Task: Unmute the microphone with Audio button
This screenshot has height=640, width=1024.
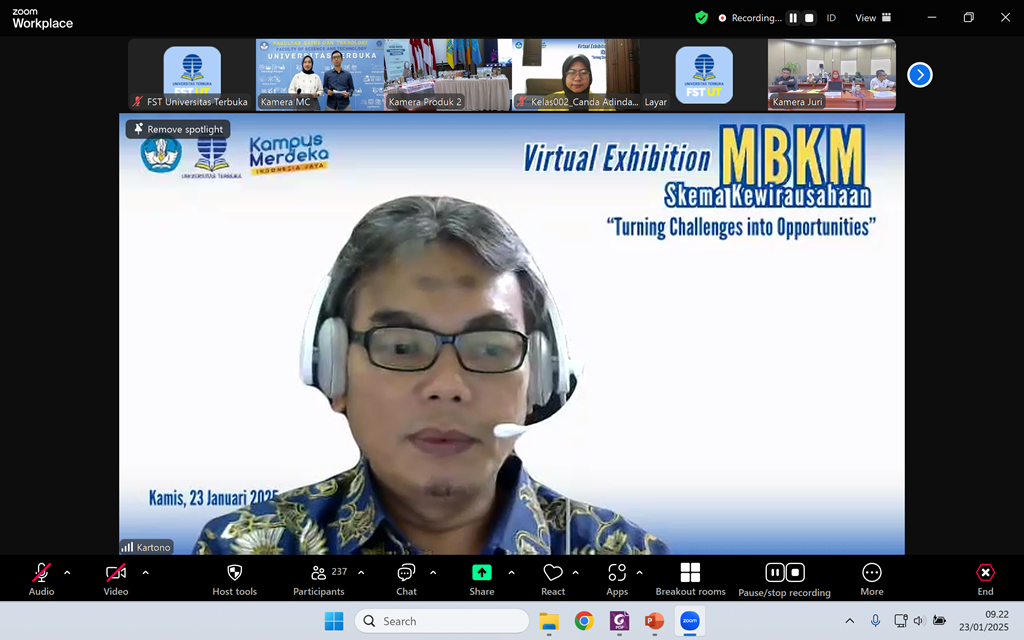Action: tap(41, 573)
